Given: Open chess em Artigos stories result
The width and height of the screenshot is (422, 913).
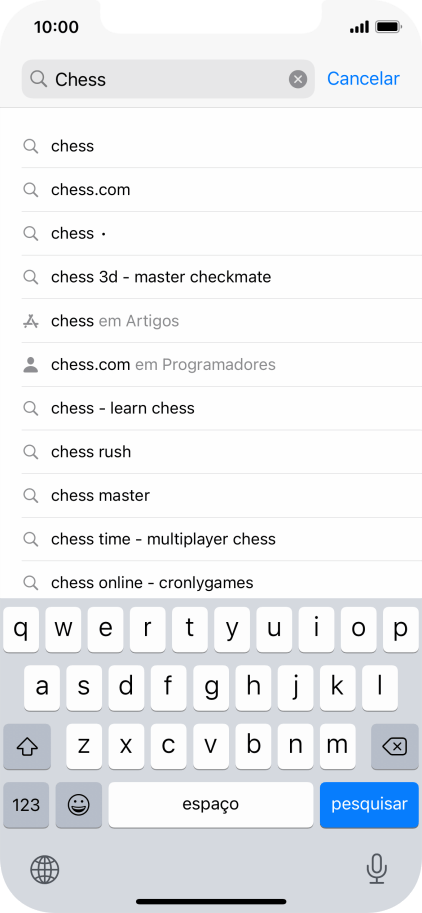Looking at the screenshot, I should (222, 321).
